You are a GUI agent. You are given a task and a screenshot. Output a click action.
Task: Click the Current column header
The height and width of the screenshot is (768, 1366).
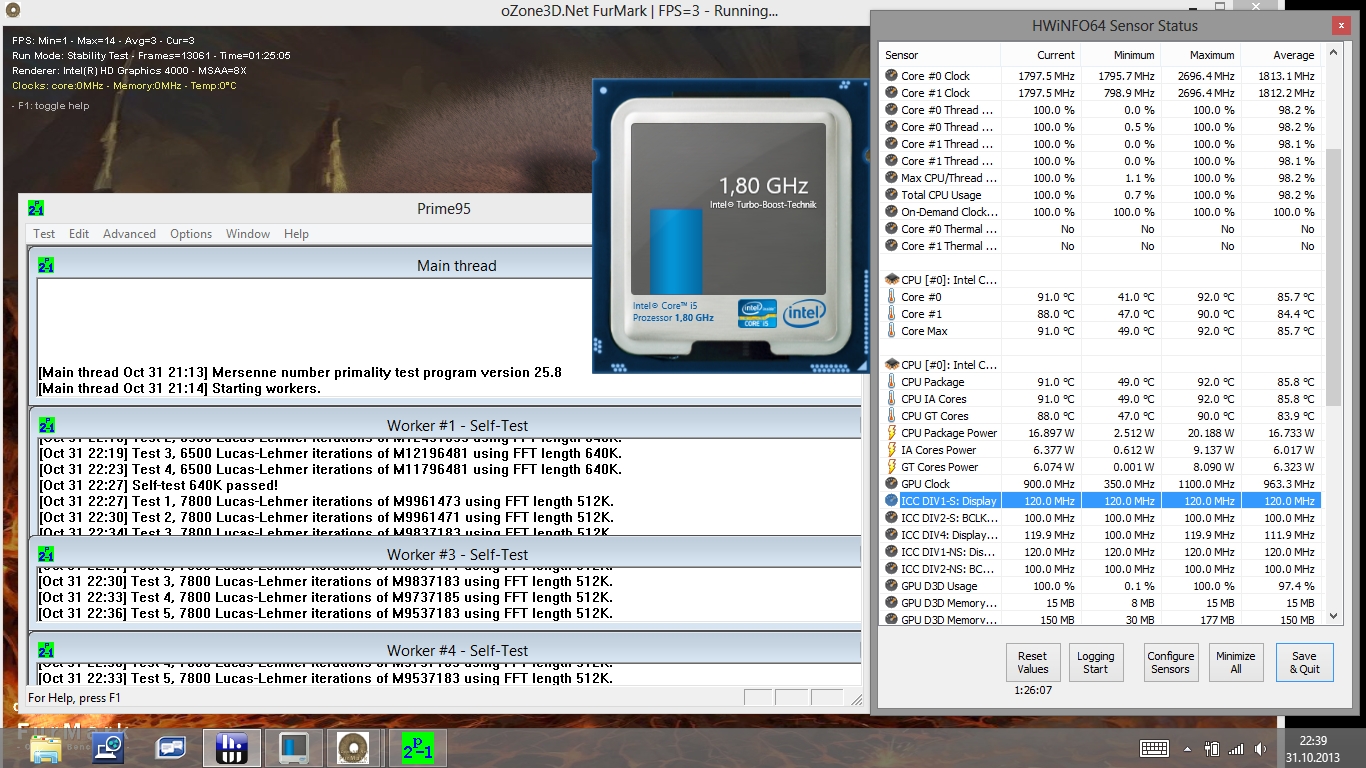click(x=1041, y=55)
